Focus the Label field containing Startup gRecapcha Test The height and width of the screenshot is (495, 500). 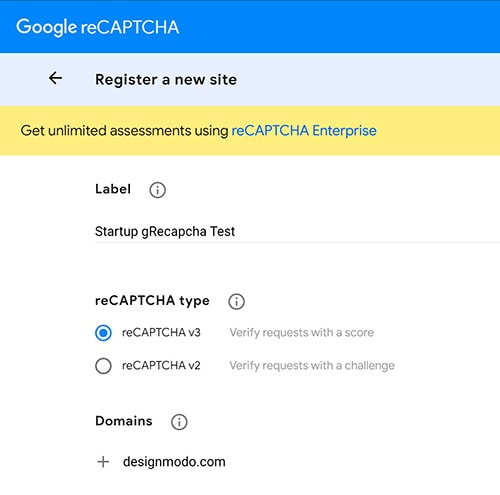point(297,231)
